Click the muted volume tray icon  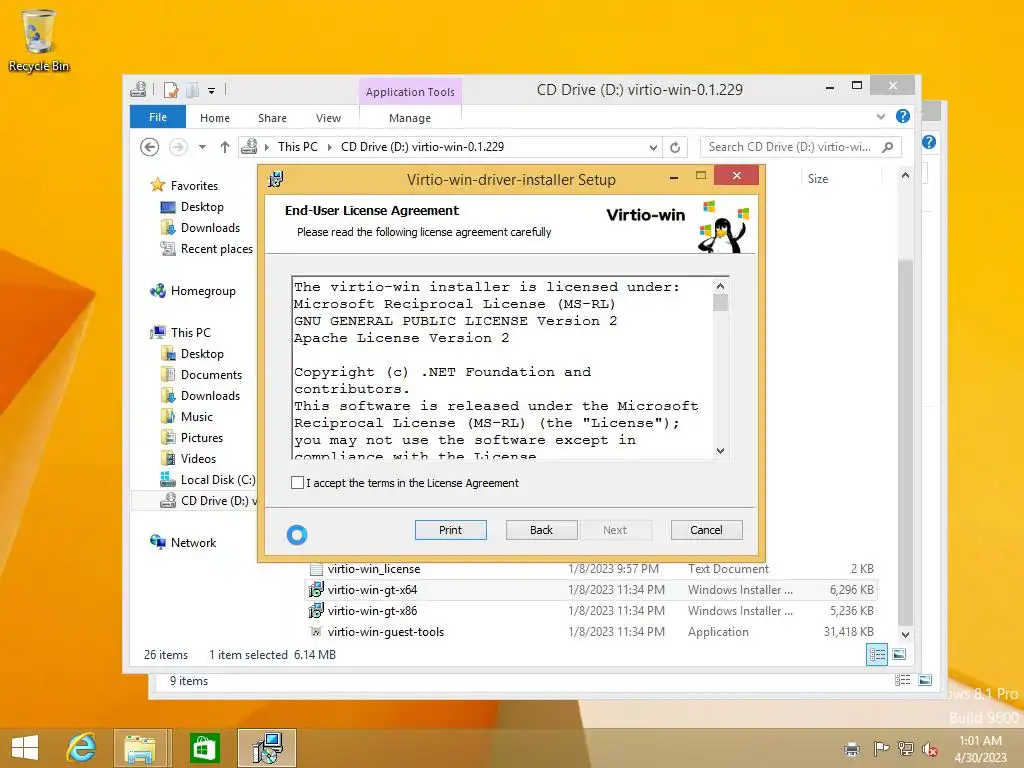(930, 749)
